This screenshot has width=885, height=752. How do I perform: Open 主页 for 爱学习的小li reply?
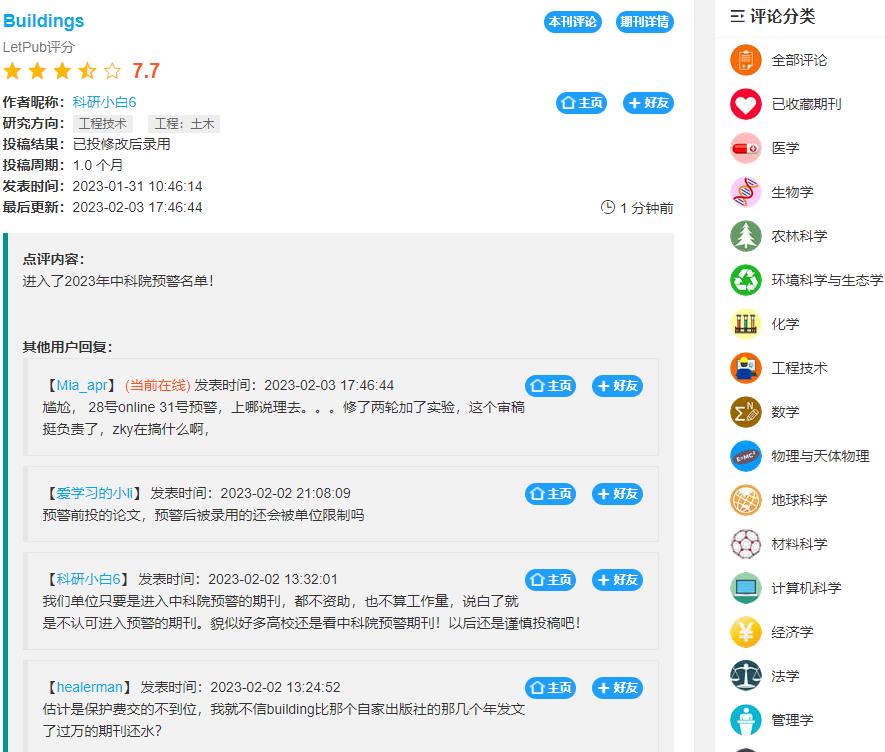click(x=550, y=494)
